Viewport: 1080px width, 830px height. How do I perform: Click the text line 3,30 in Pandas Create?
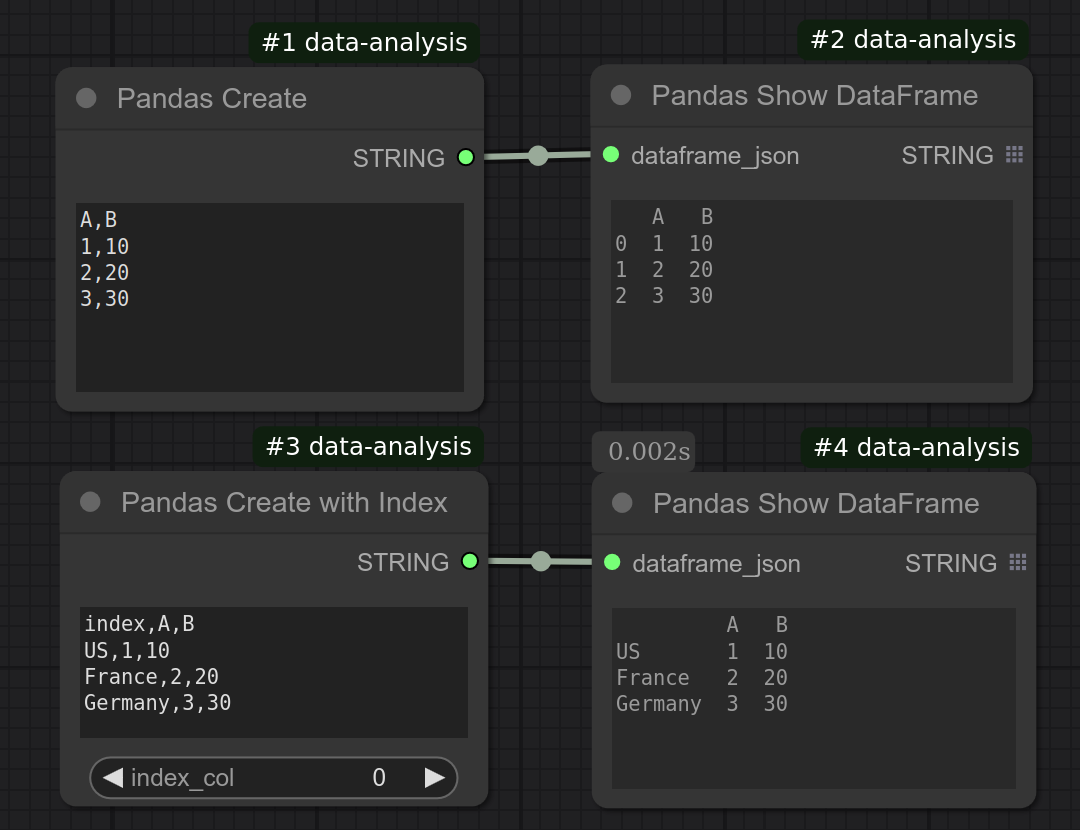click(x=105, y=298)
